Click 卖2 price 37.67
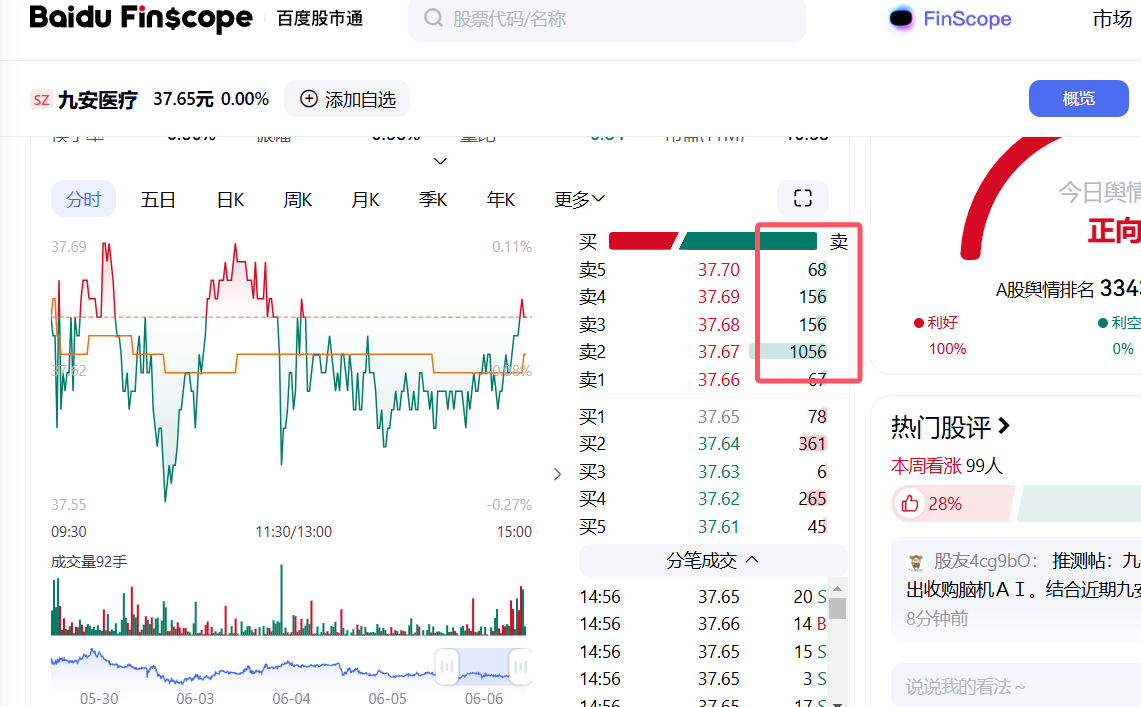 click(x=718, y=352)
